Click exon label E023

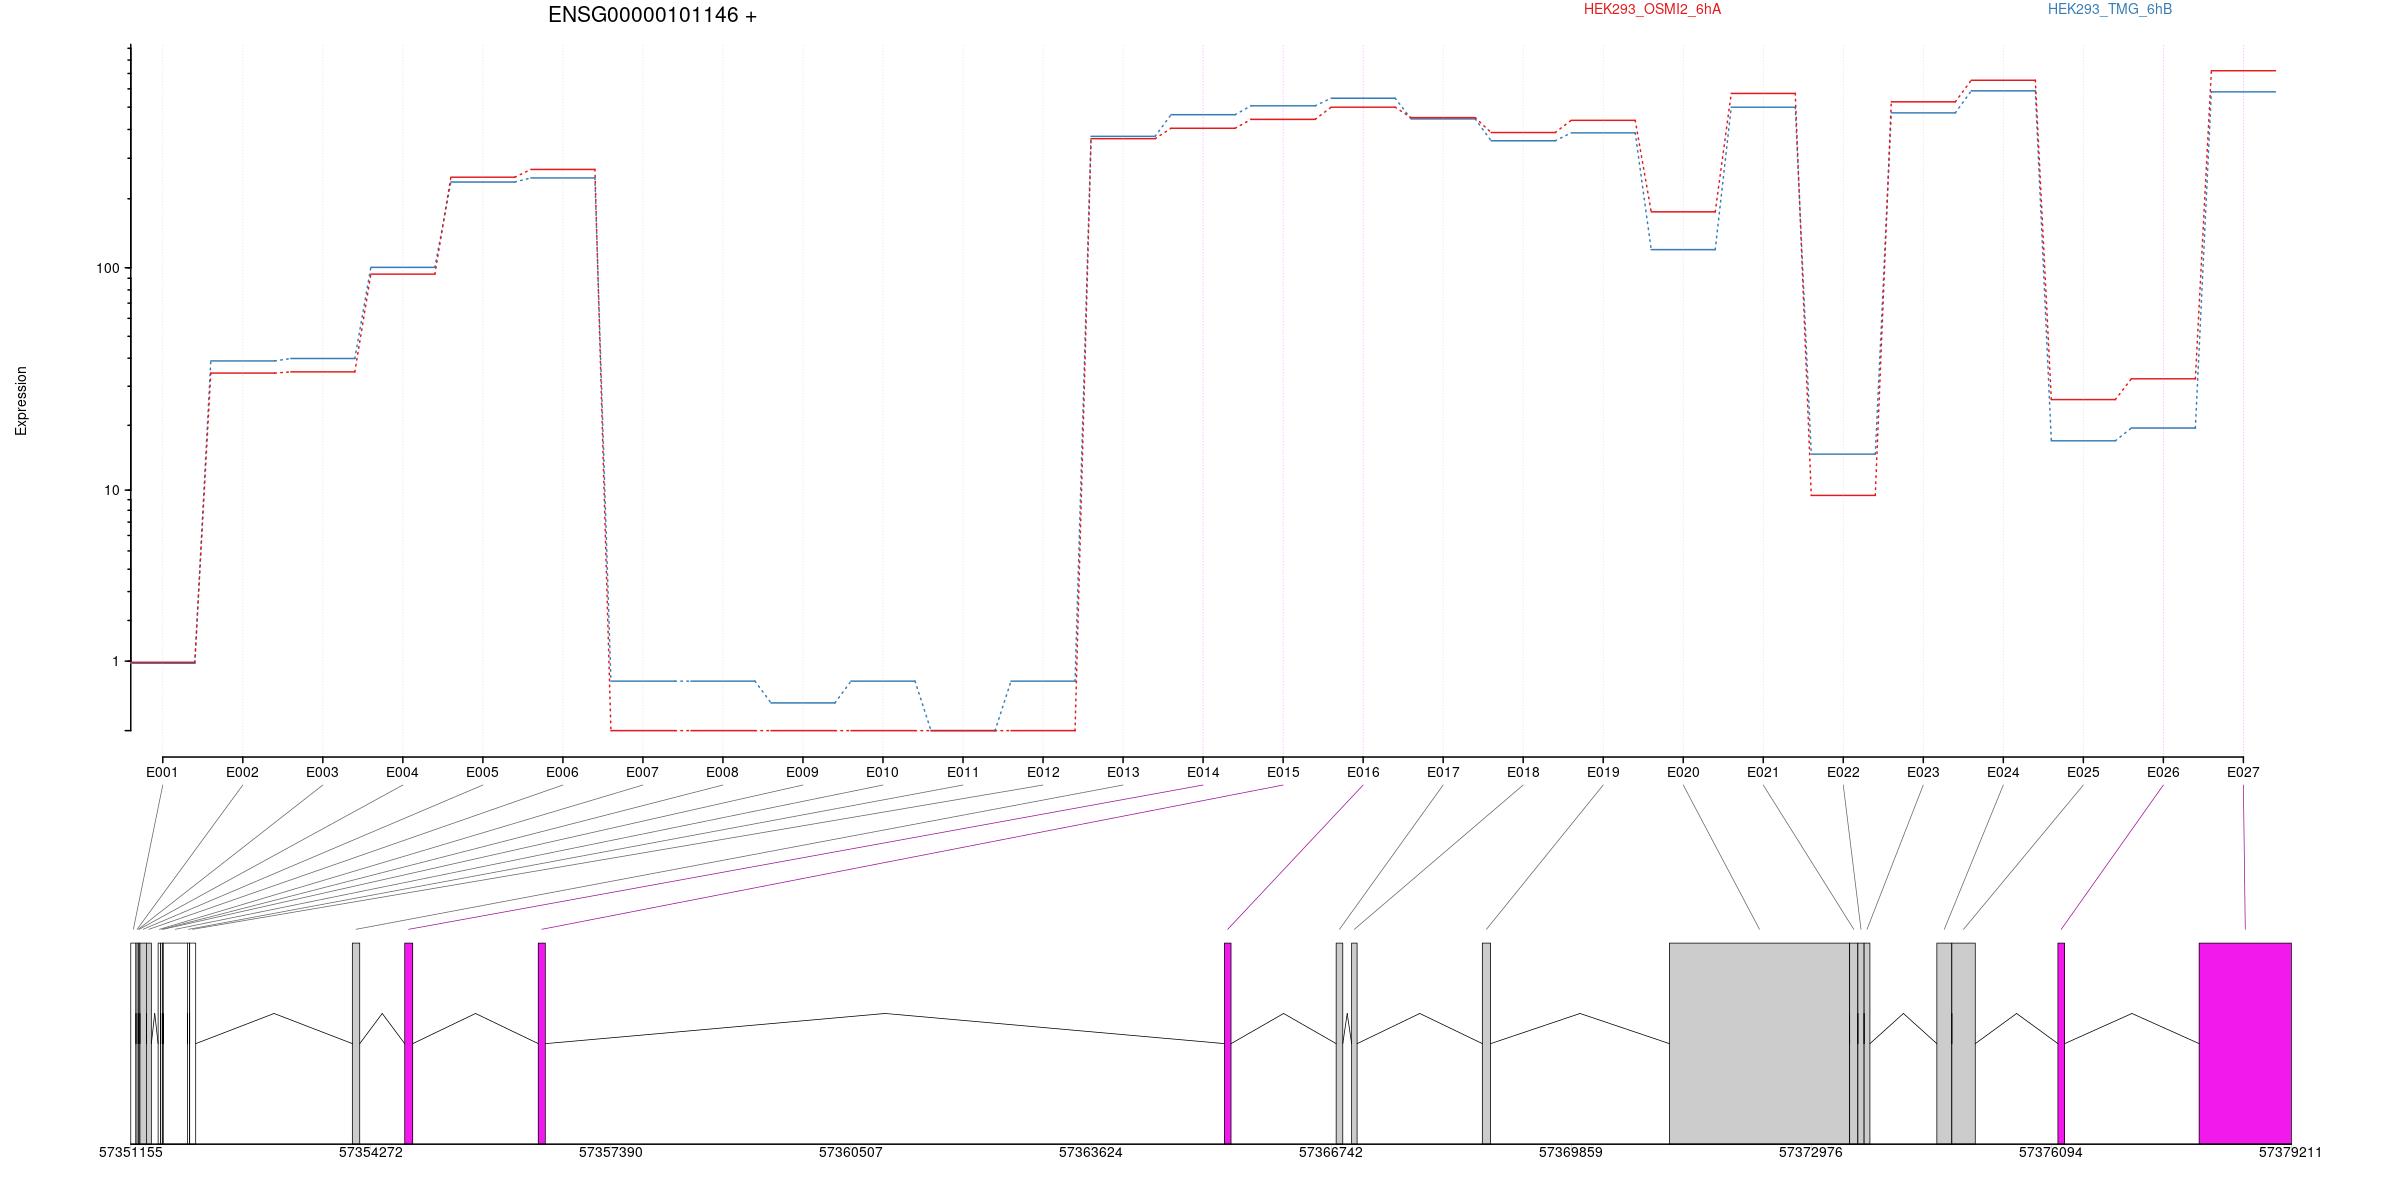point(1923,772)
